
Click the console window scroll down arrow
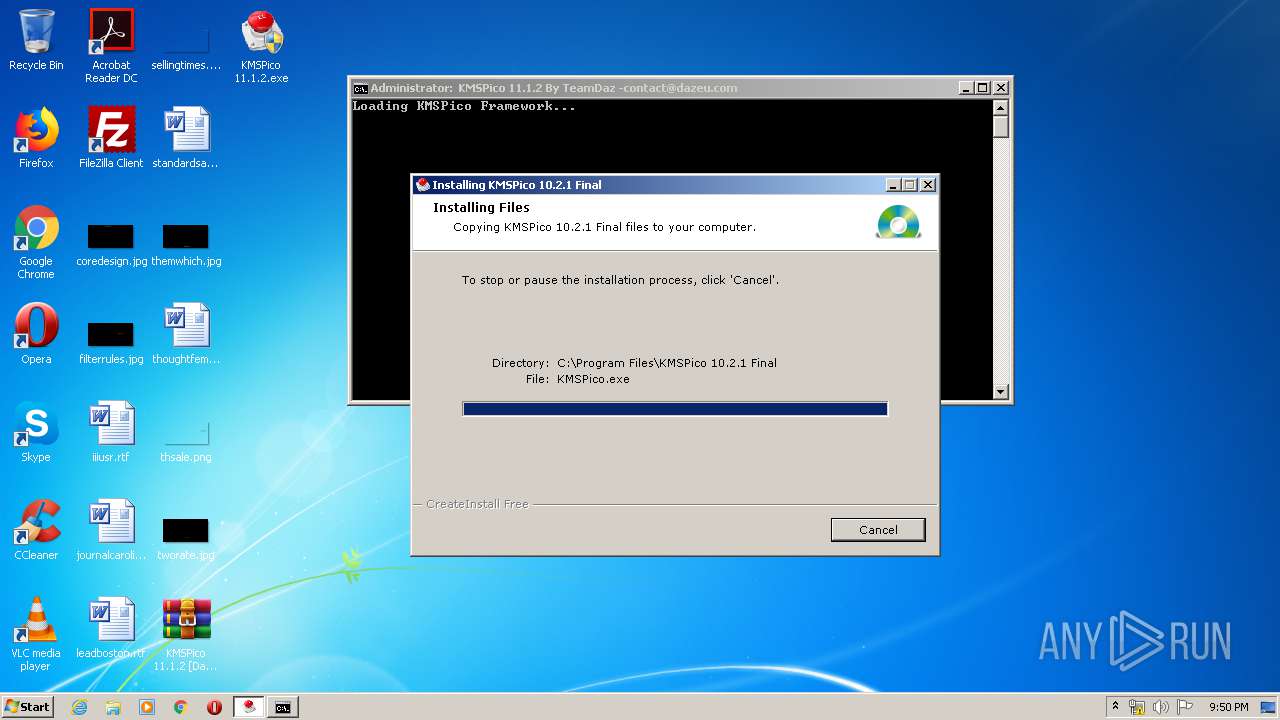tap(1001, 392)
